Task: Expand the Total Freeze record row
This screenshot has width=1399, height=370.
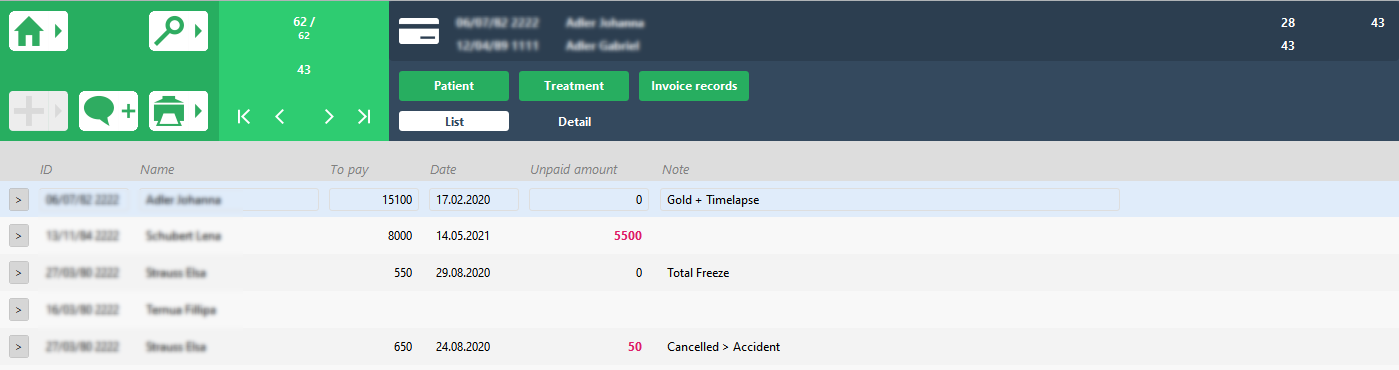Action: (x=19, y=273)
